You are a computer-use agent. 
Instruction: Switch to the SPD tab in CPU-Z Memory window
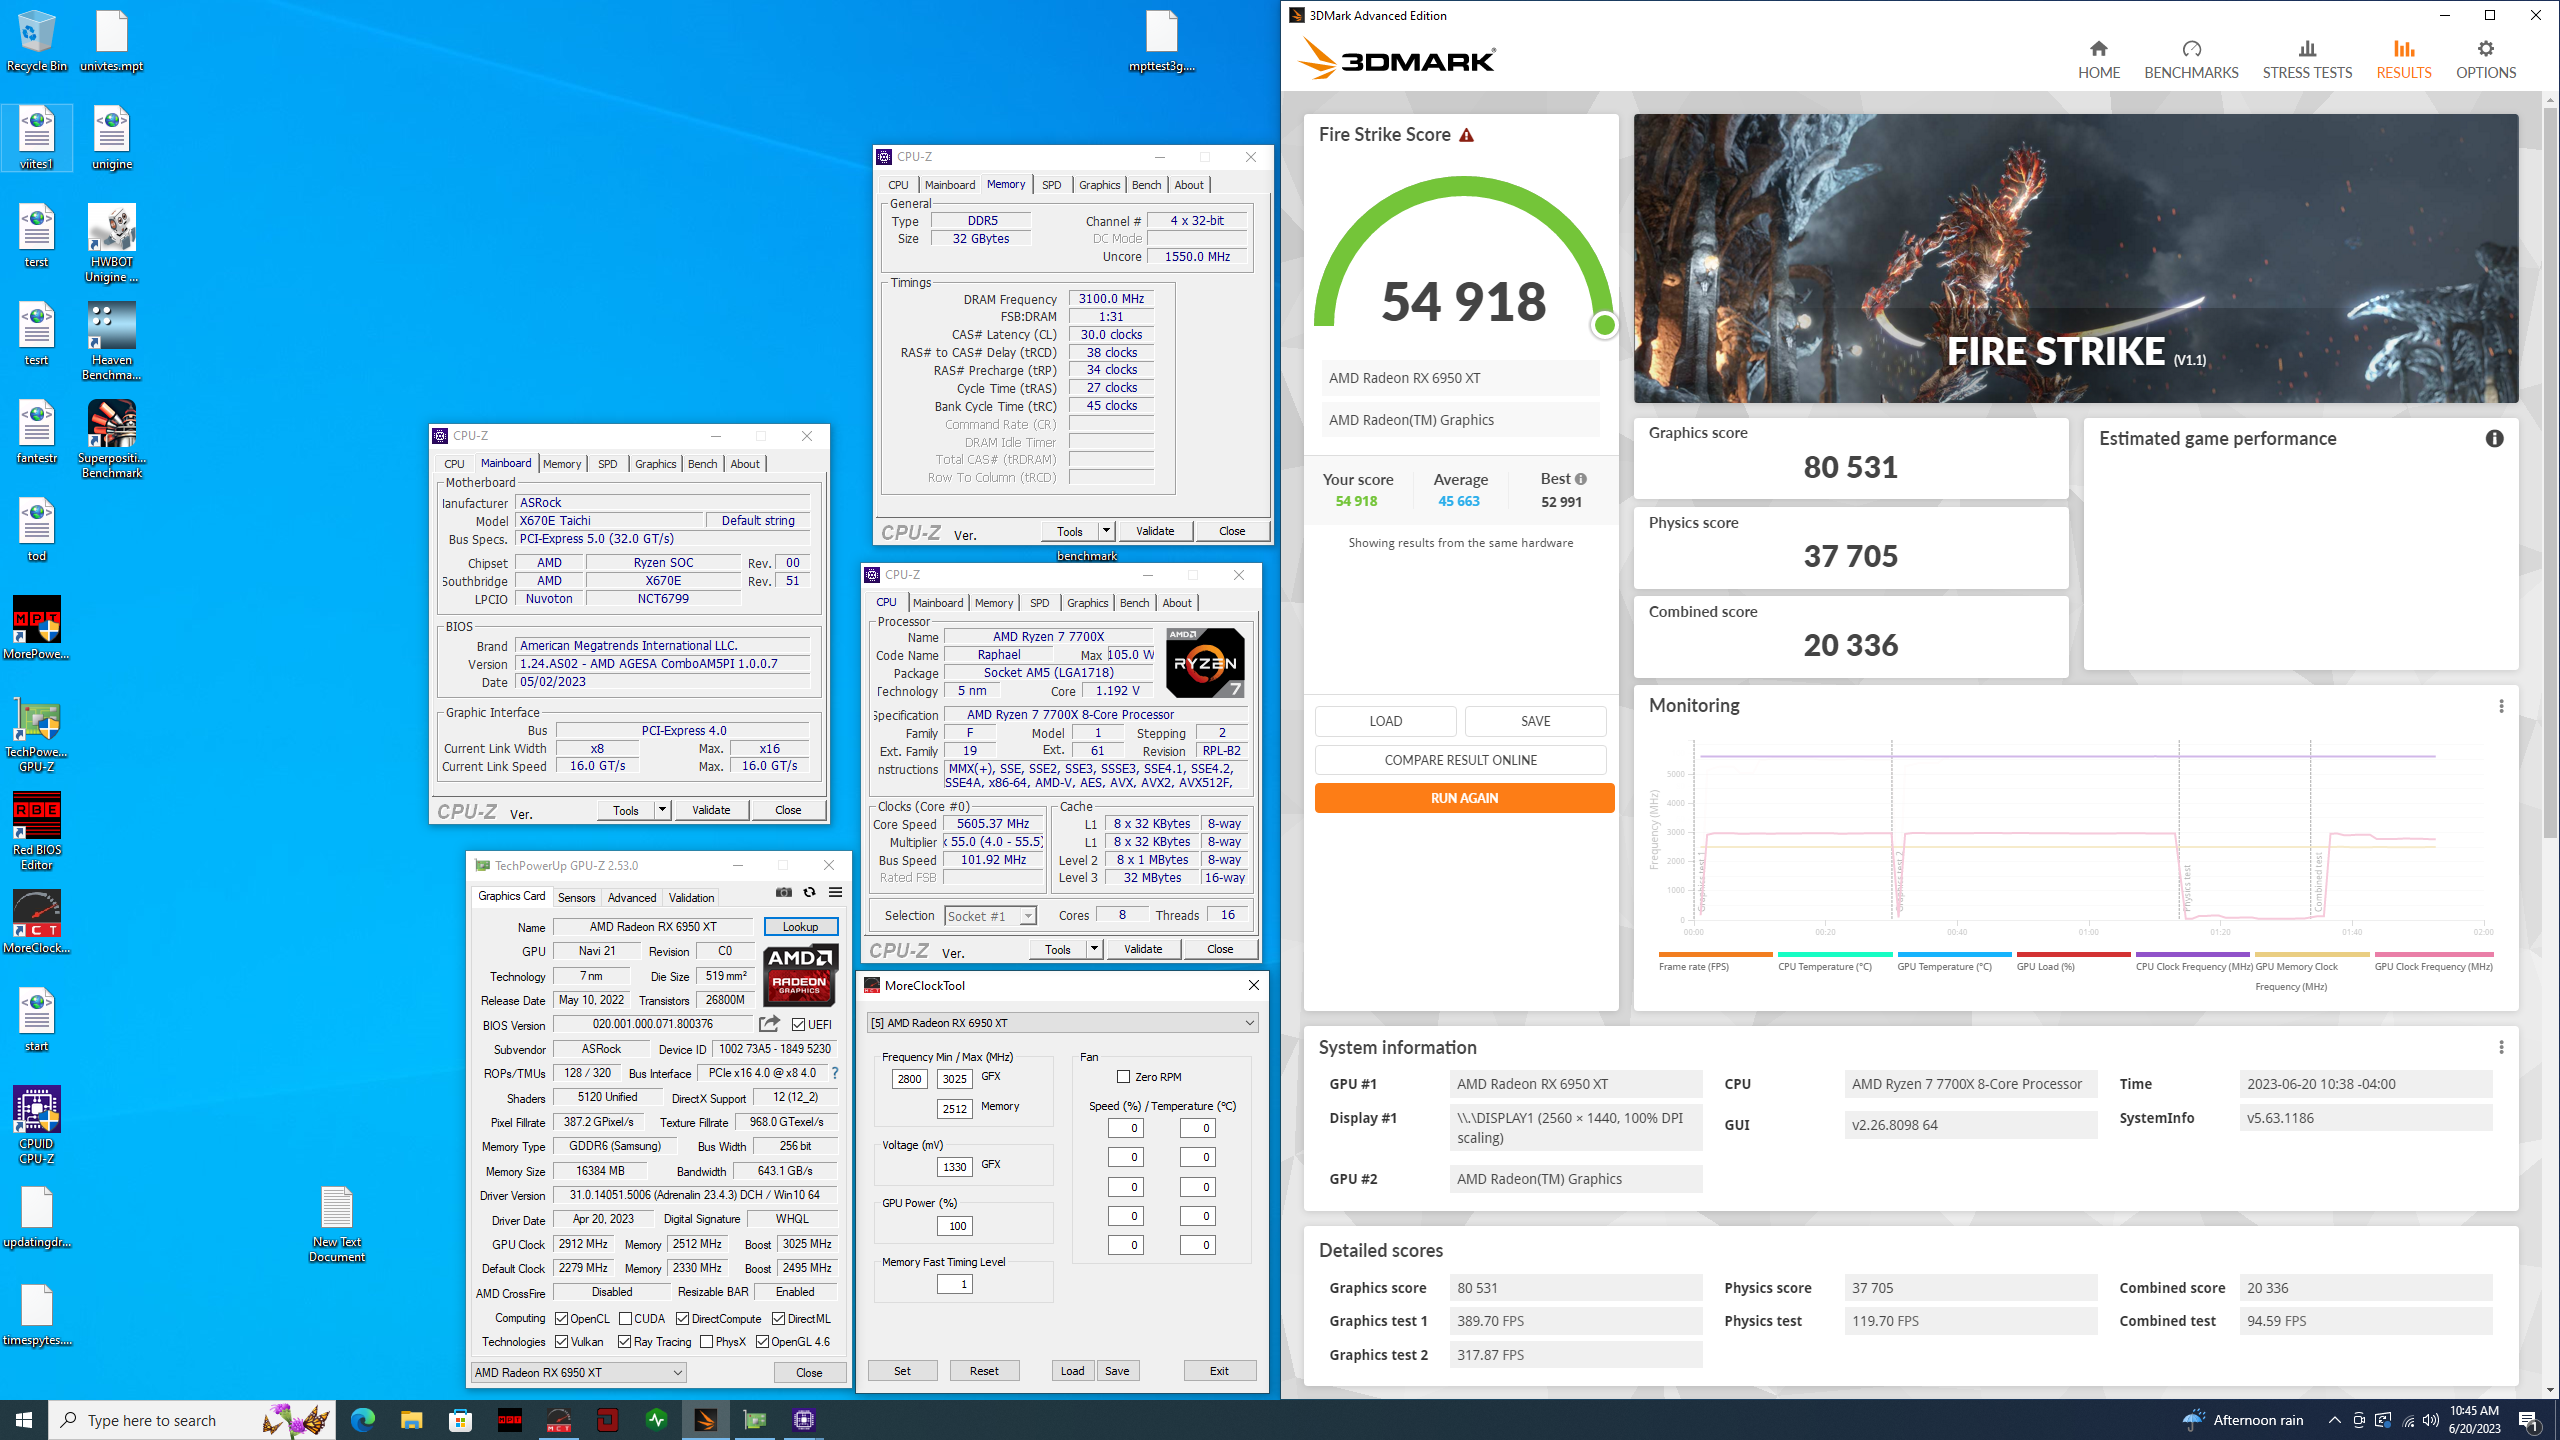[x=1051, y=185]
